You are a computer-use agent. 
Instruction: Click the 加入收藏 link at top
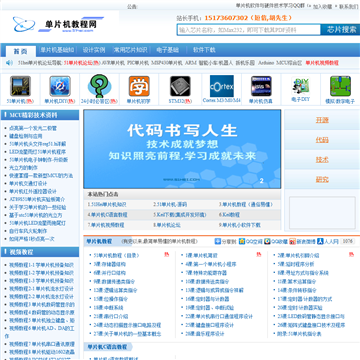point(322,7)
